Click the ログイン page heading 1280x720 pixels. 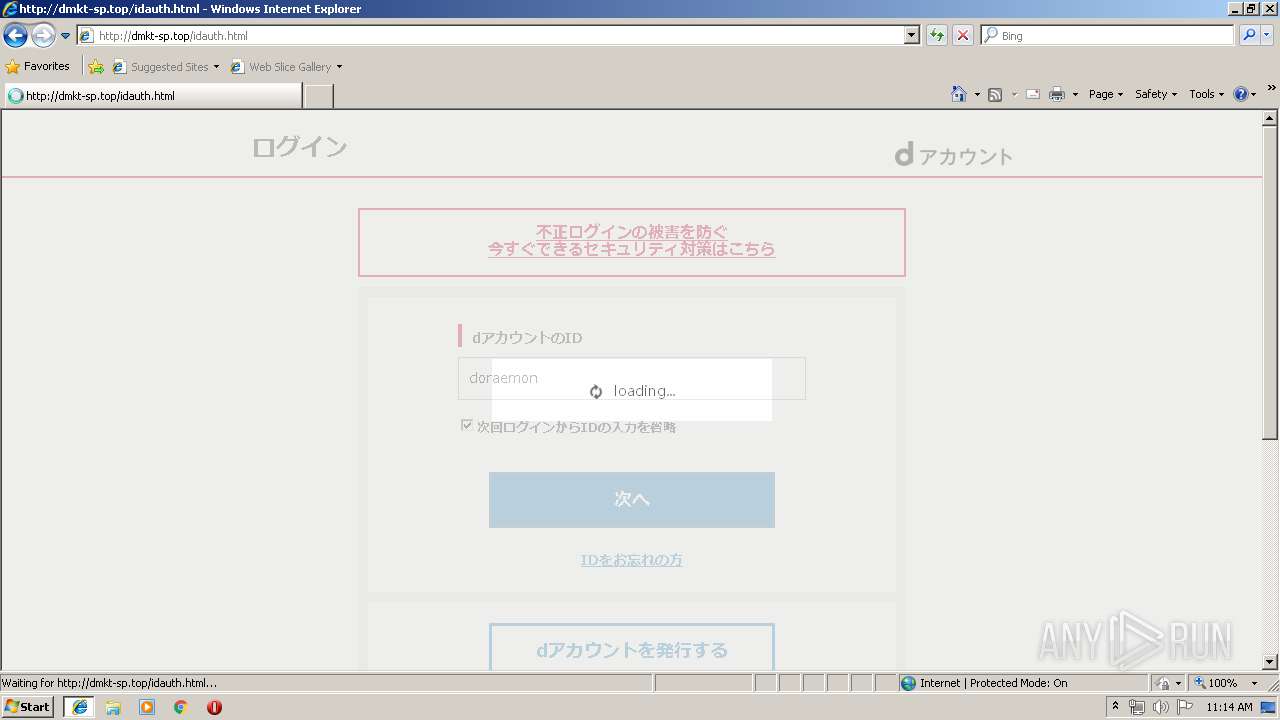299,147
